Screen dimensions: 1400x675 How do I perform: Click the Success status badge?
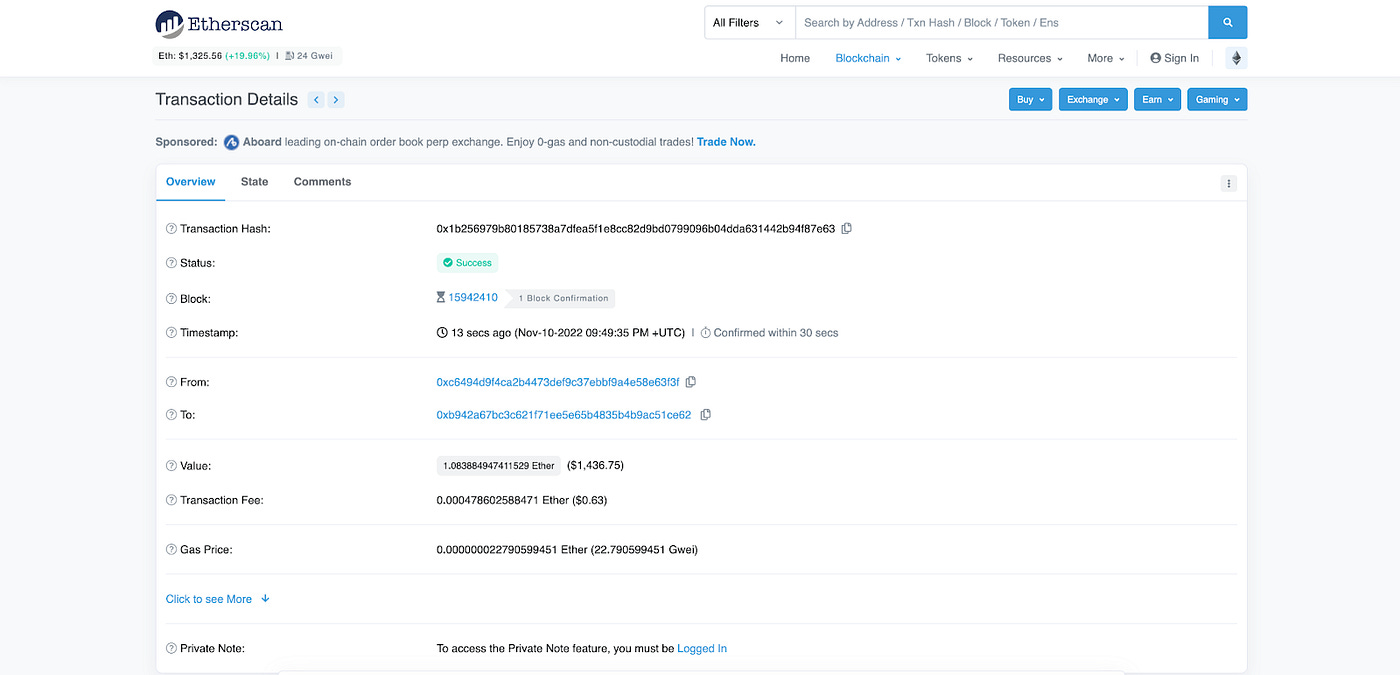click(x=467, y=263)
